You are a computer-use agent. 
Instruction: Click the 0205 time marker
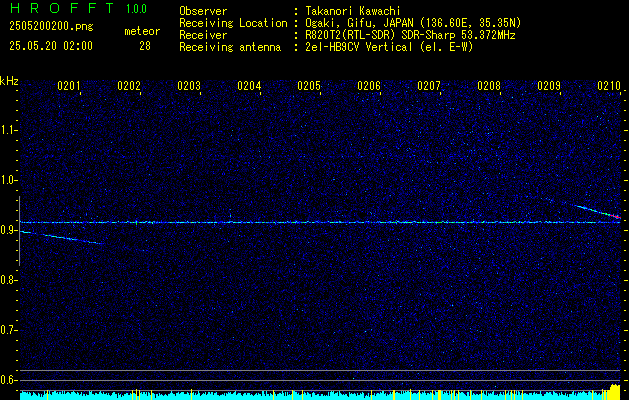click(309, 85)
